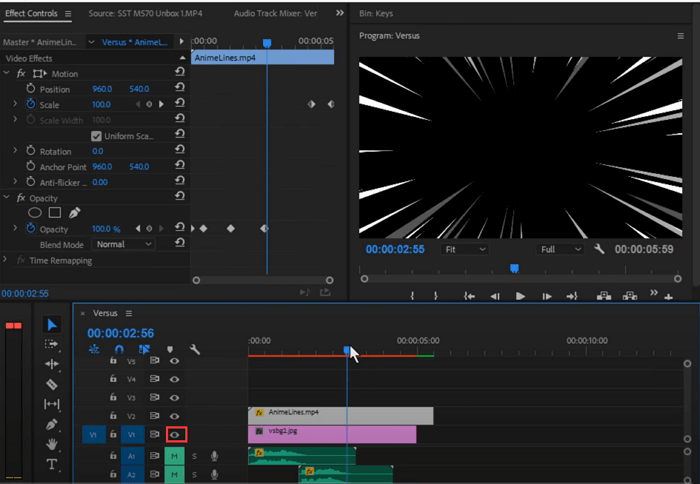Choose the Track Select Forward tool
700x484 pixels.
pyautogui.click(x=52, y=344)
